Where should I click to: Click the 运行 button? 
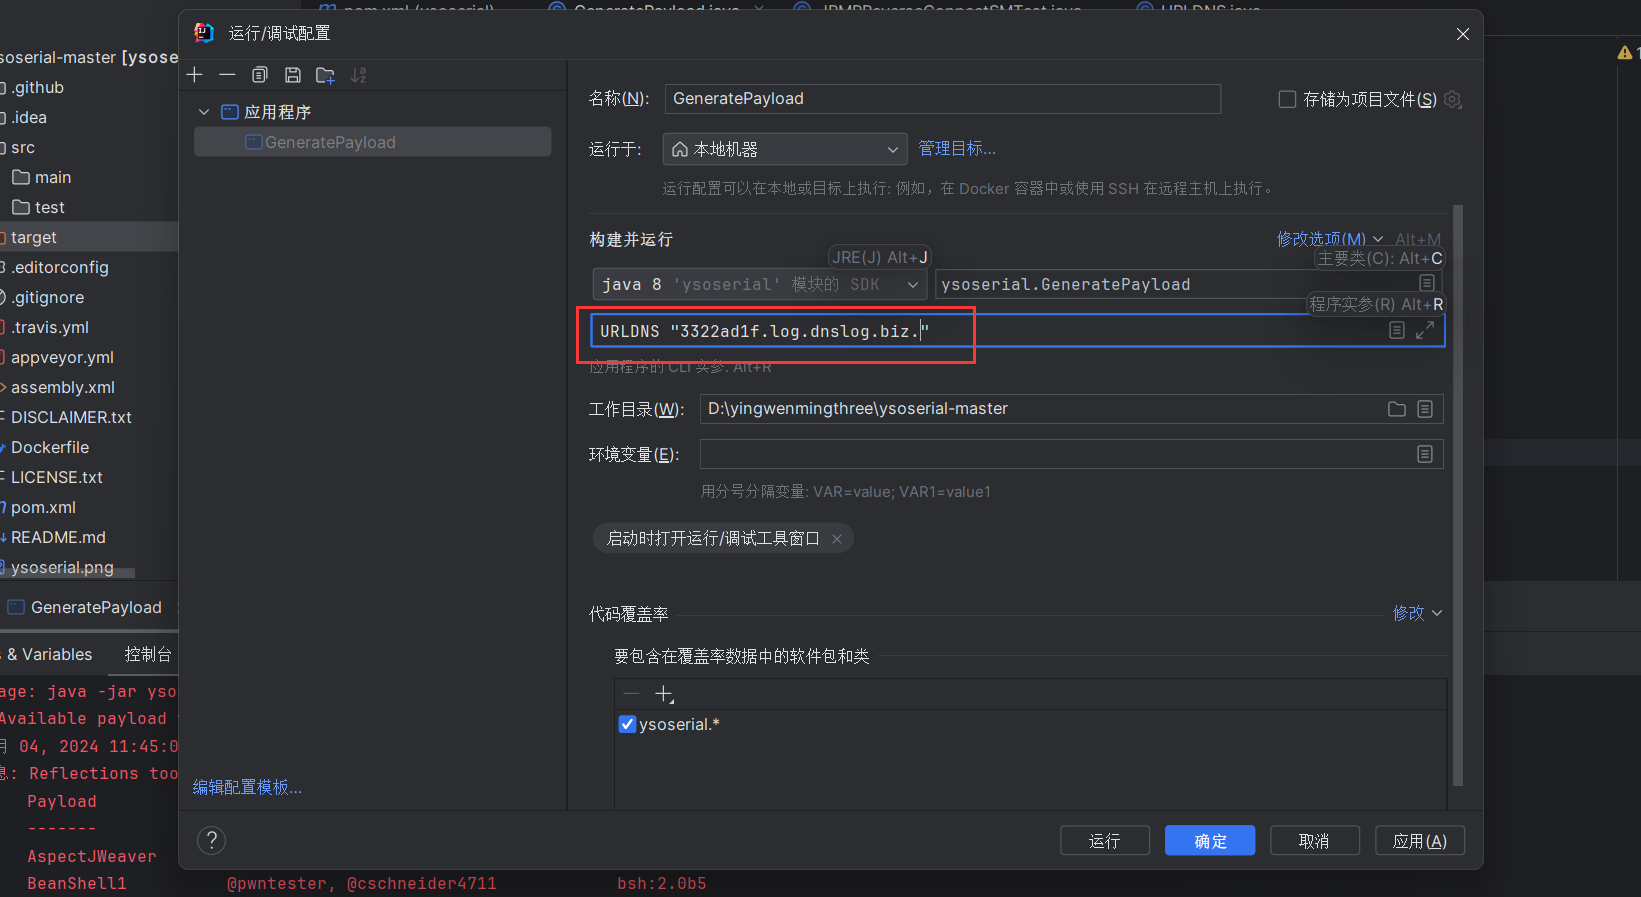tap(1105, 841)
